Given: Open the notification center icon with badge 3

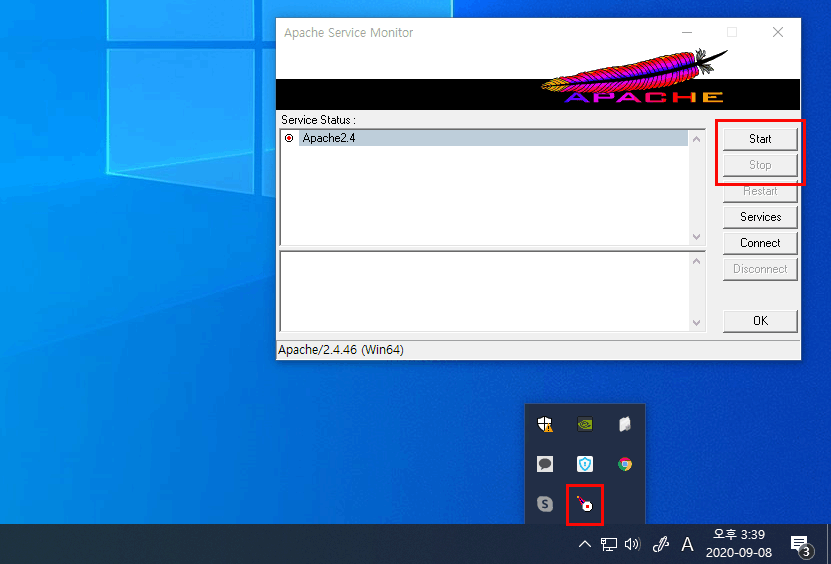Looking at the screenshot, I should tap(801, 544).
